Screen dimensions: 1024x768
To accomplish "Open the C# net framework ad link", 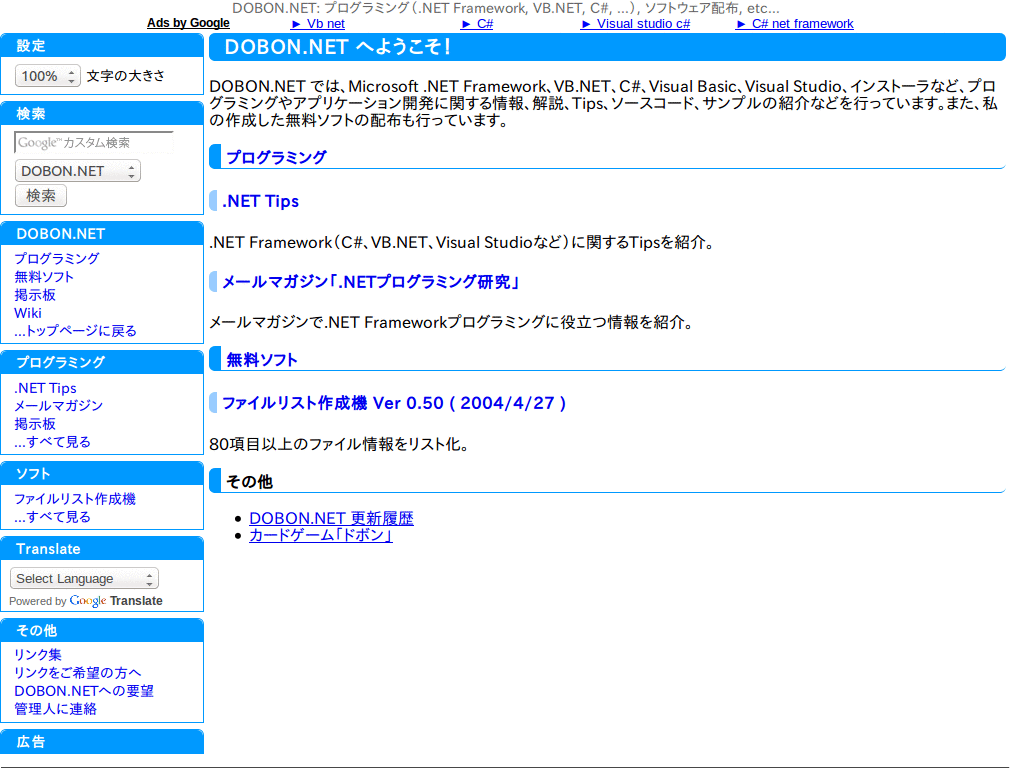I will click(795, 24).
